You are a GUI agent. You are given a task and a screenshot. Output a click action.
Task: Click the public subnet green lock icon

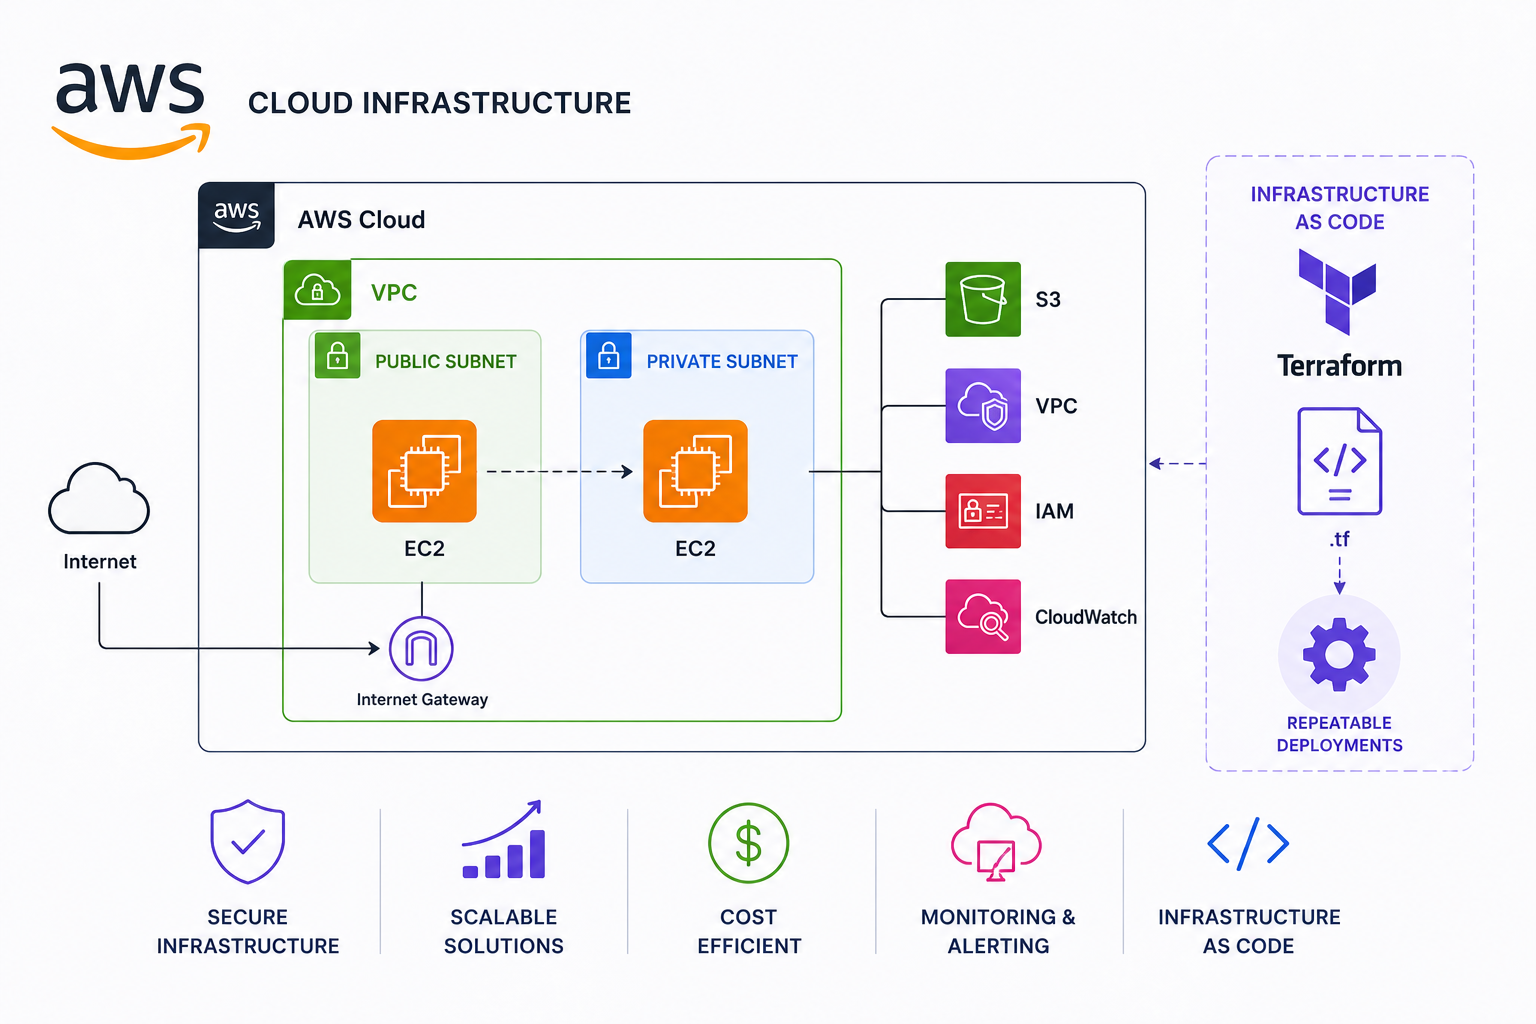(x=338, y=356)
